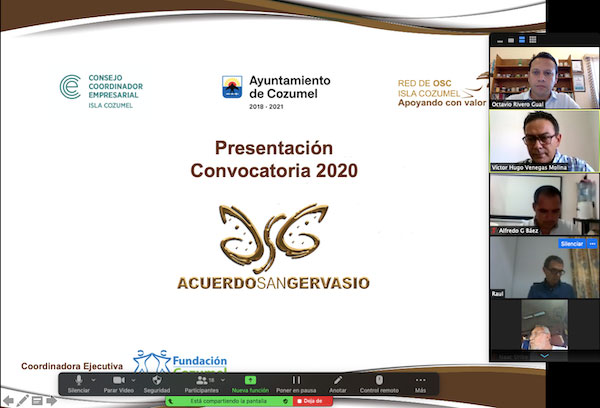Mute microphone with the Silenciar toolbar icon
Viewport: 600px width, 408px height.
79,384
